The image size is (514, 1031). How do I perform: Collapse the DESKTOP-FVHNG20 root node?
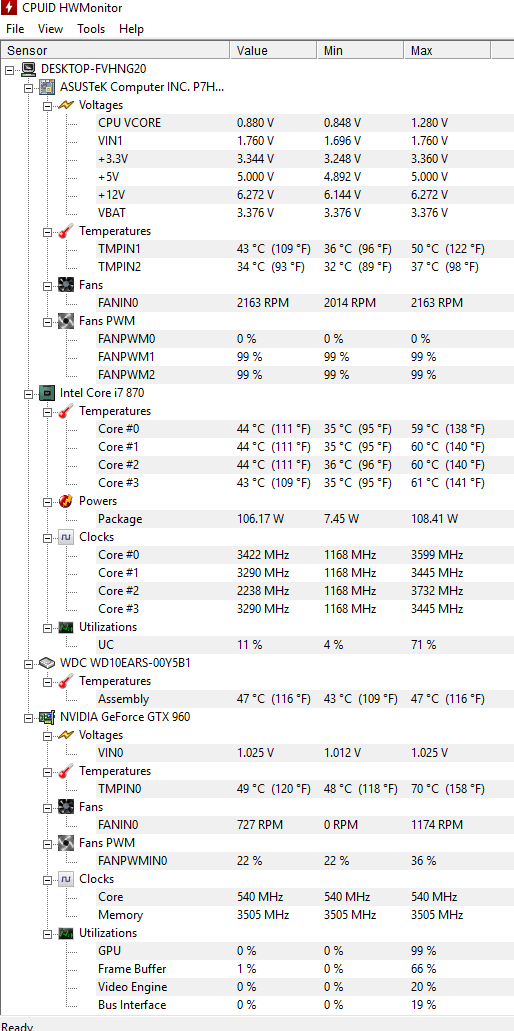pyautogui.click(x=9, y=68)
